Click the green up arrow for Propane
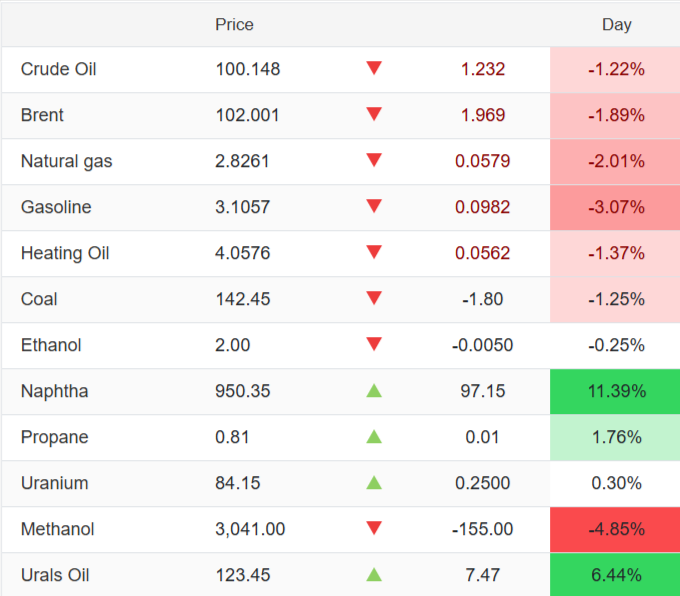The width and height of the screenshot is (680, 596). click(374, 437)
